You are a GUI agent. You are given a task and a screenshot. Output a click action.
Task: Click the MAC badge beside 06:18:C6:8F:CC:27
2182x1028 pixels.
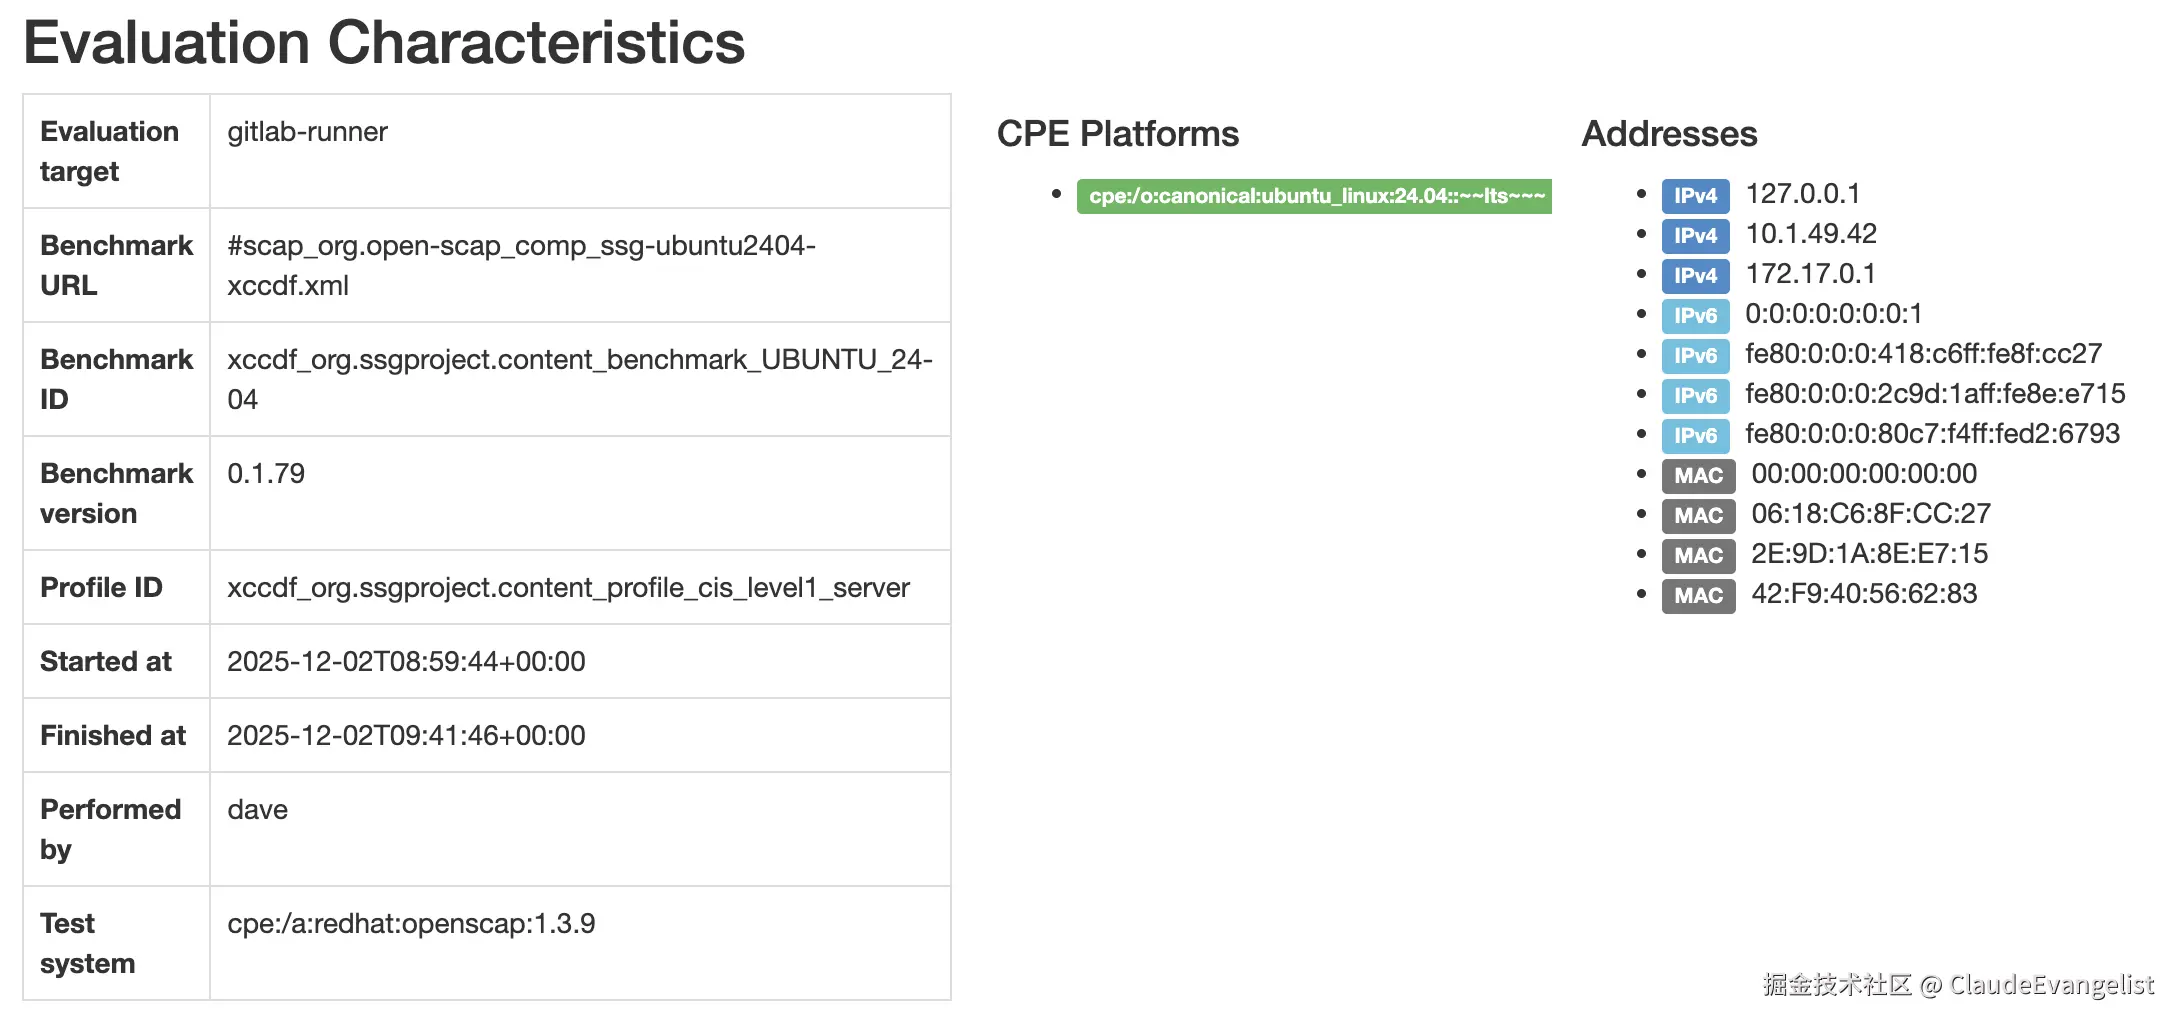[1698, 516]
